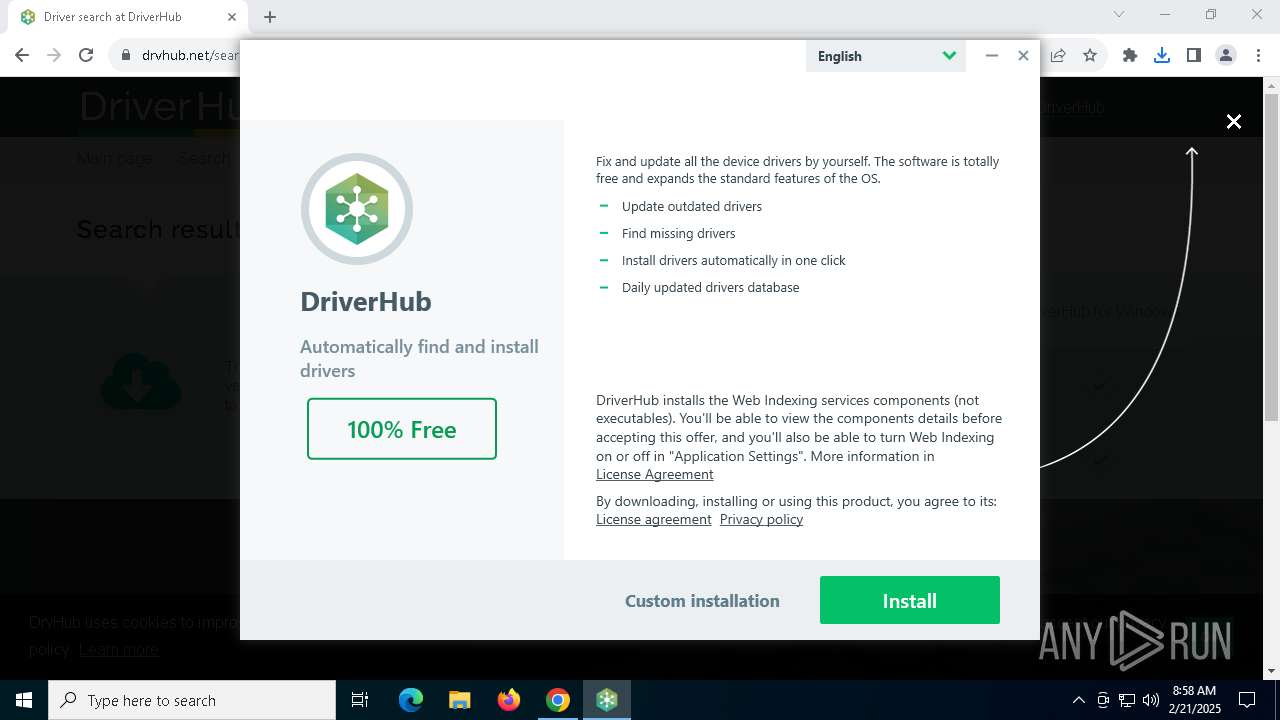The width and height of the screenshot is (1280, 720).
Task: Click Daily updated drivers database text
Action: [710, 287]
